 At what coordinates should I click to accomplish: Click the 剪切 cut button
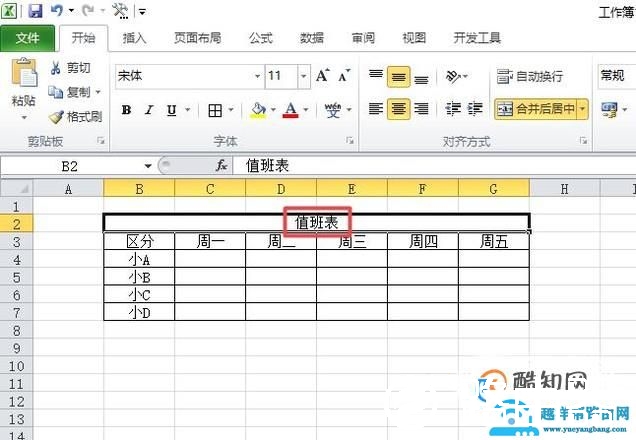(70, 68)
